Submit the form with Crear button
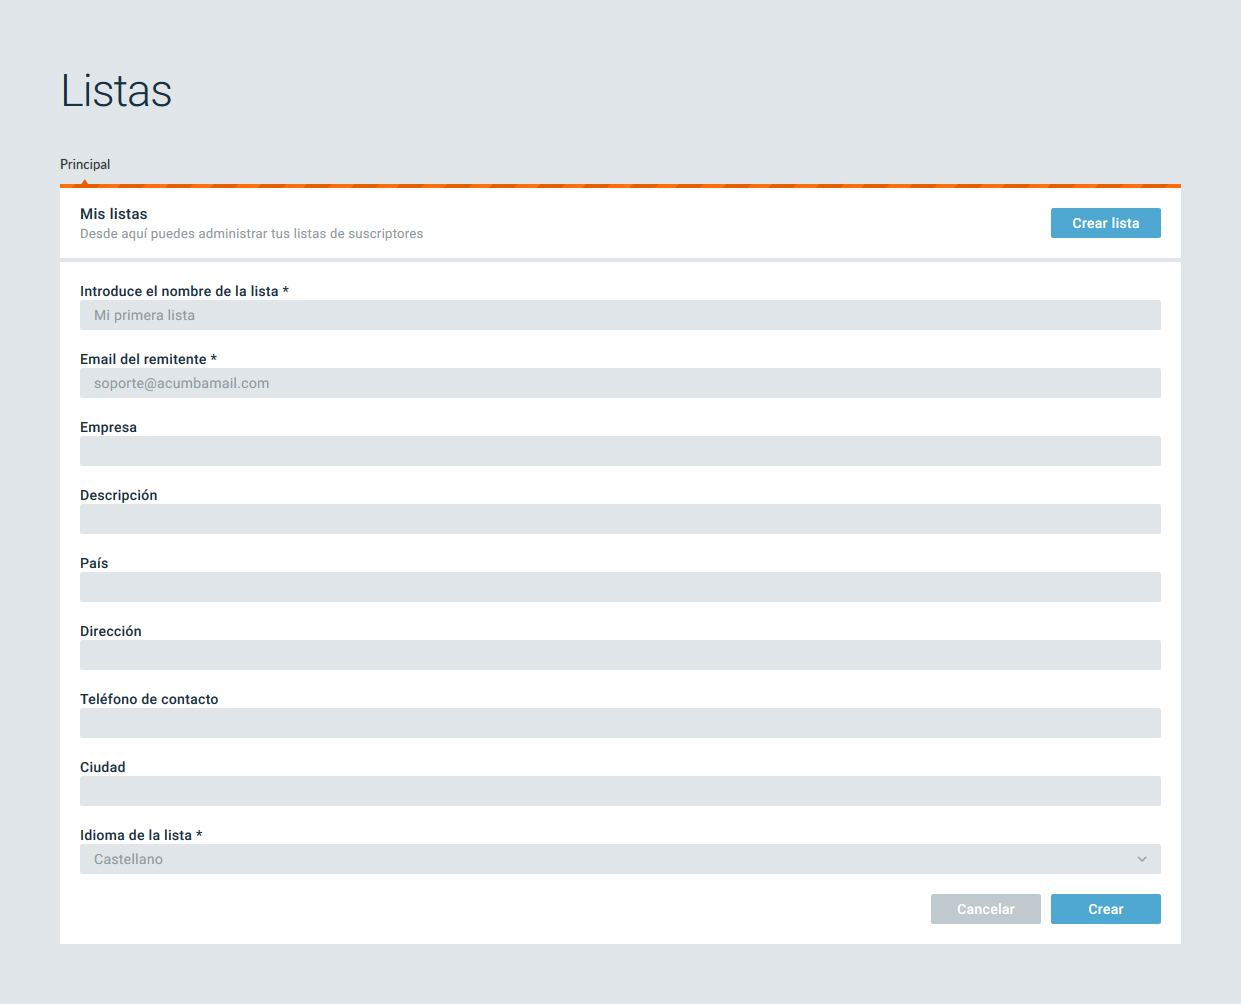 pos(1105,909)
